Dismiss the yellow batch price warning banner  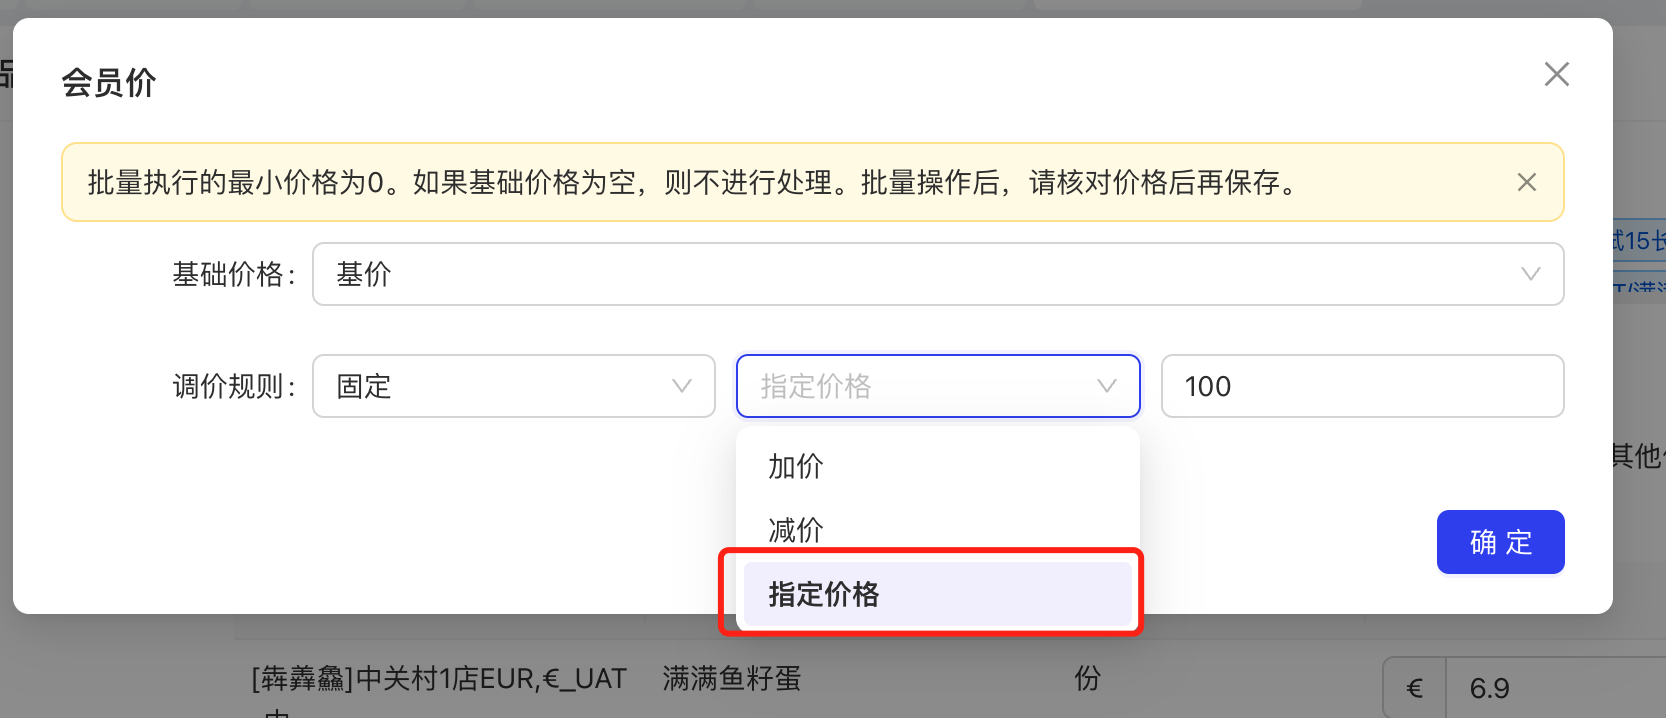coord(1526,182)
